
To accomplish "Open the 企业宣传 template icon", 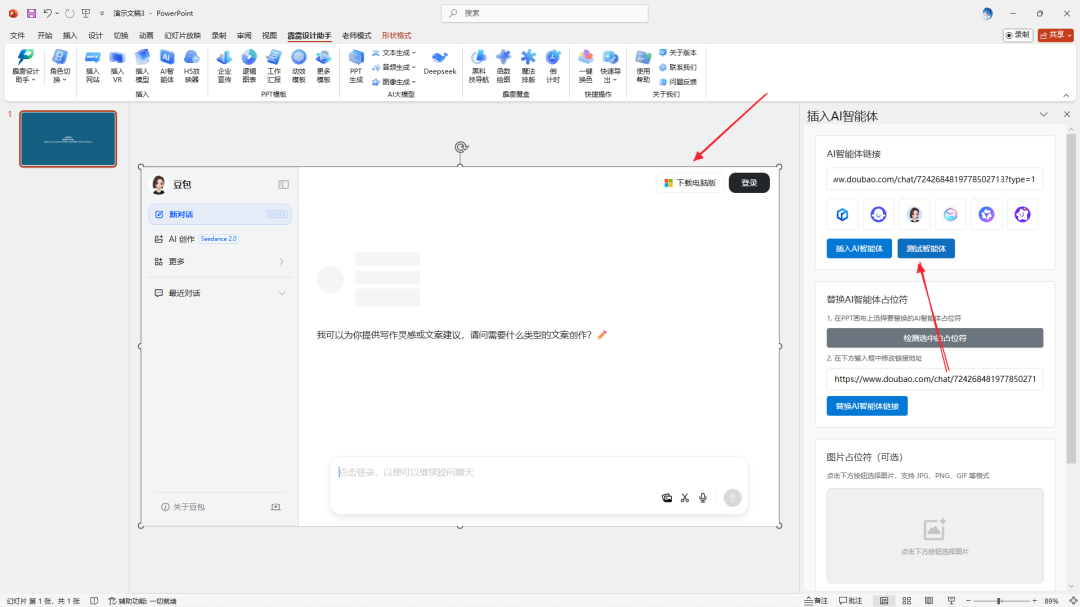I will 224,66.
